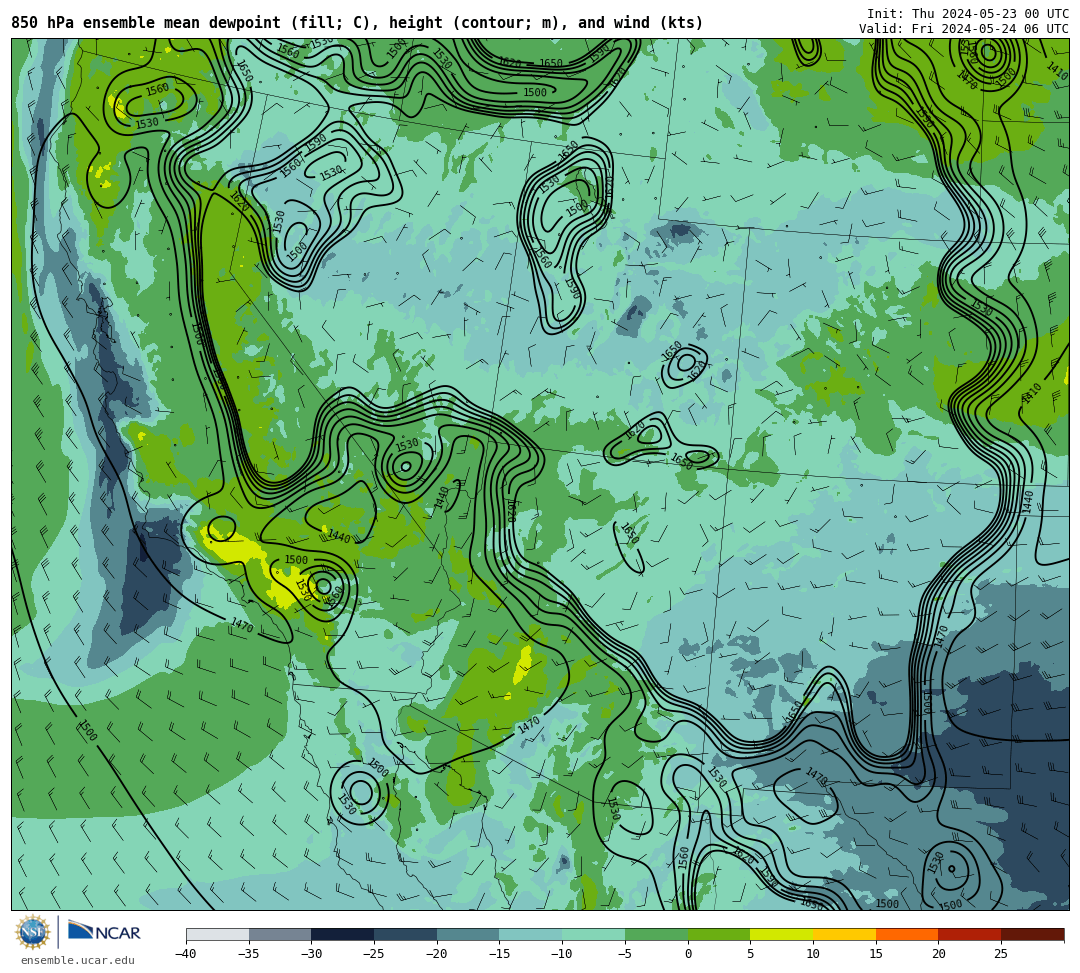Click the -20 colorbar tick label
1080x973 pixels.
click(x=437, y=954)
